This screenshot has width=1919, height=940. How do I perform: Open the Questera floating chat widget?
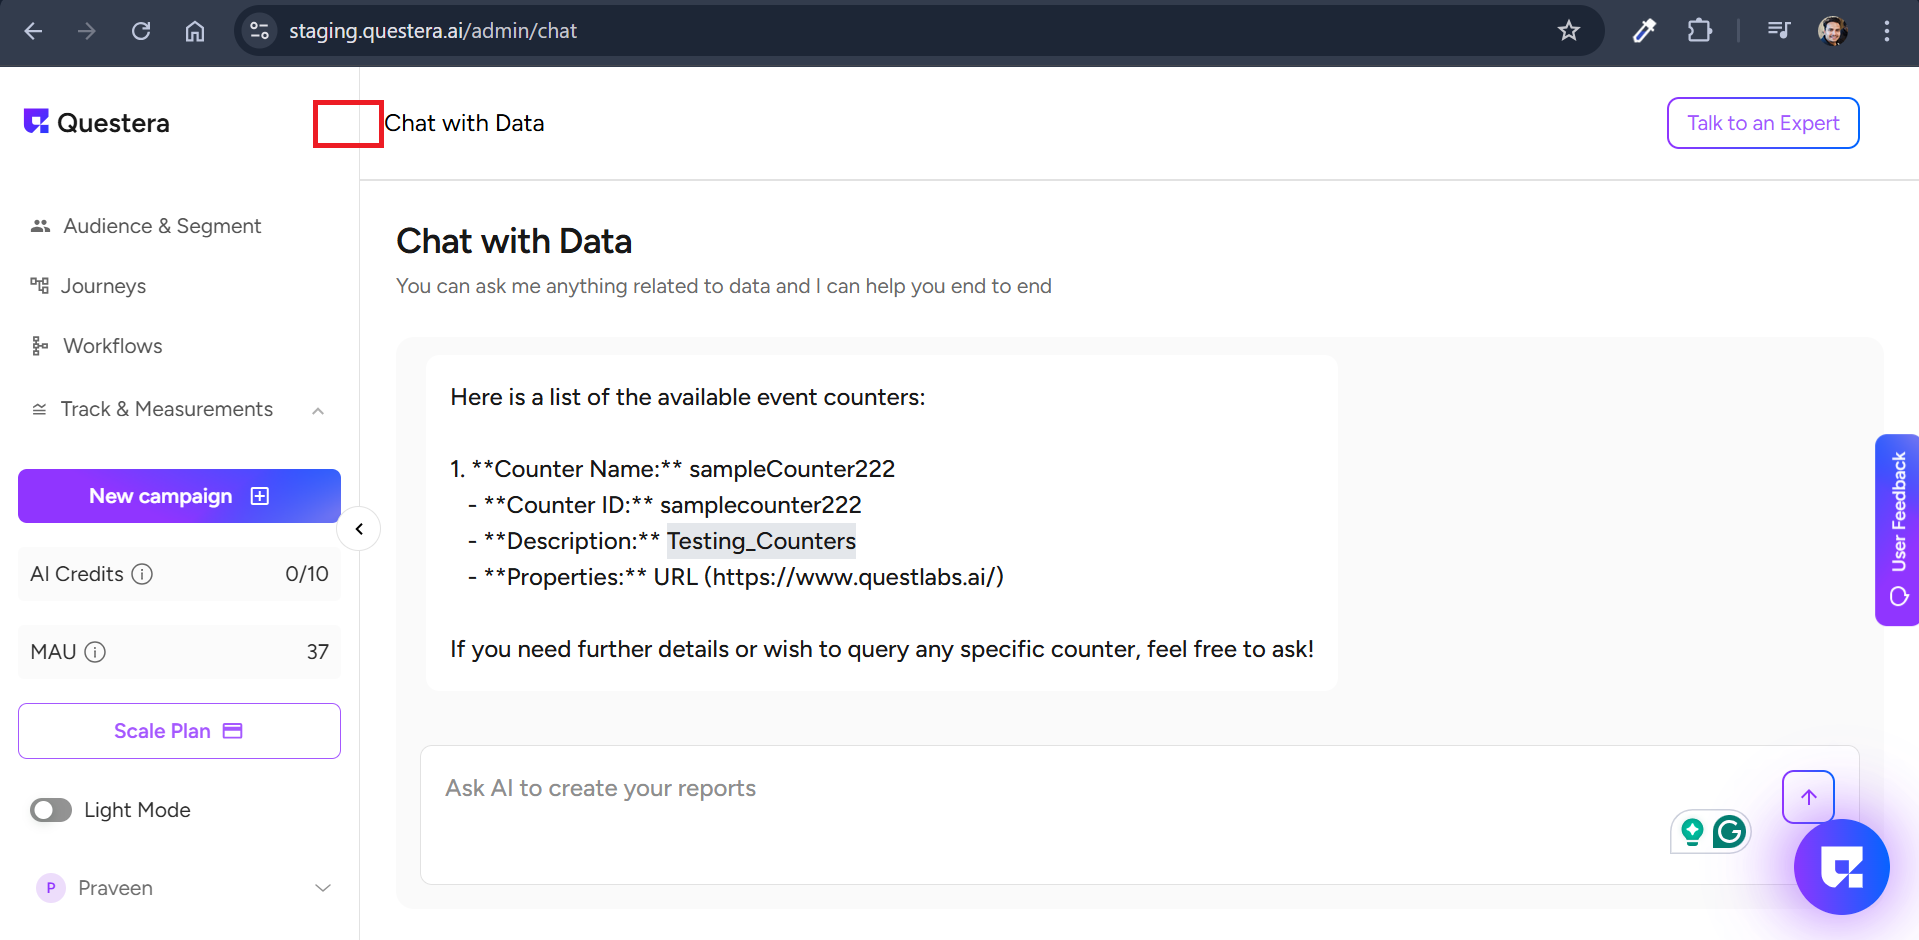[x=1841, y=867]
